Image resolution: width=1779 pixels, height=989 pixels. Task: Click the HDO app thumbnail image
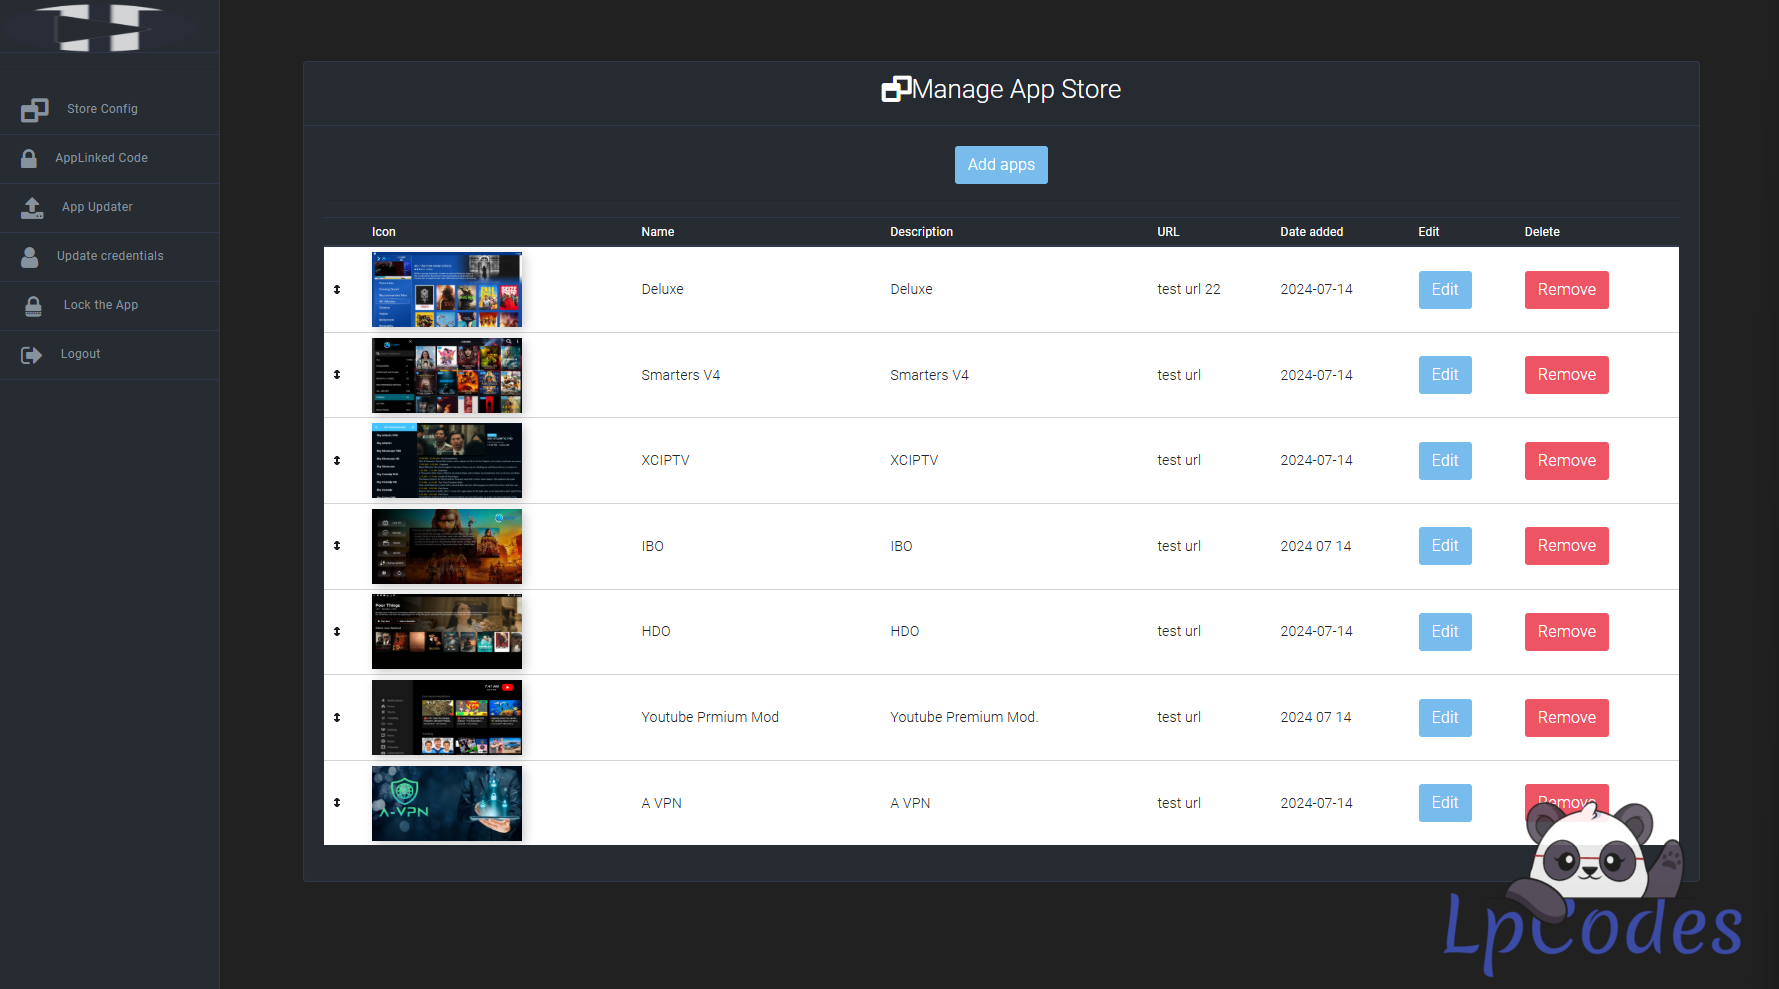coord(446,632)
